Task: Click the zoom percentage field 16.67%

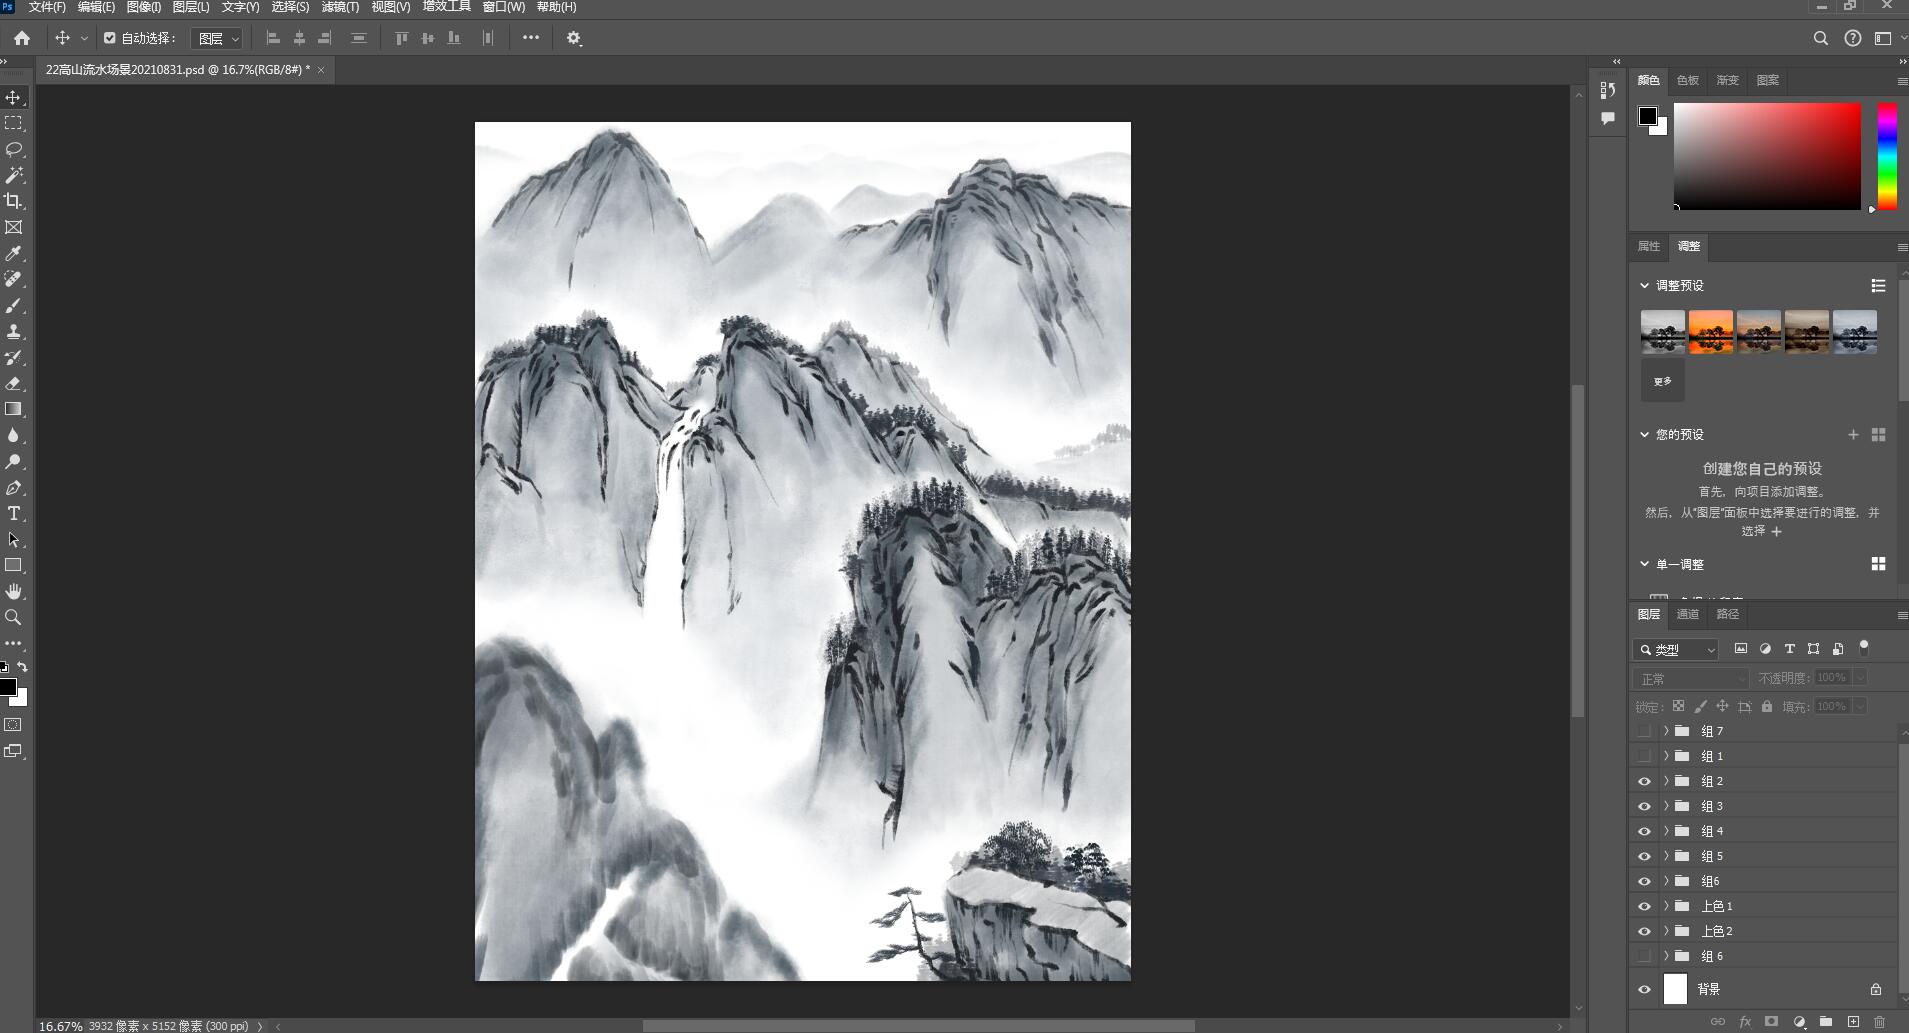Action: (x=61, y=1026)
